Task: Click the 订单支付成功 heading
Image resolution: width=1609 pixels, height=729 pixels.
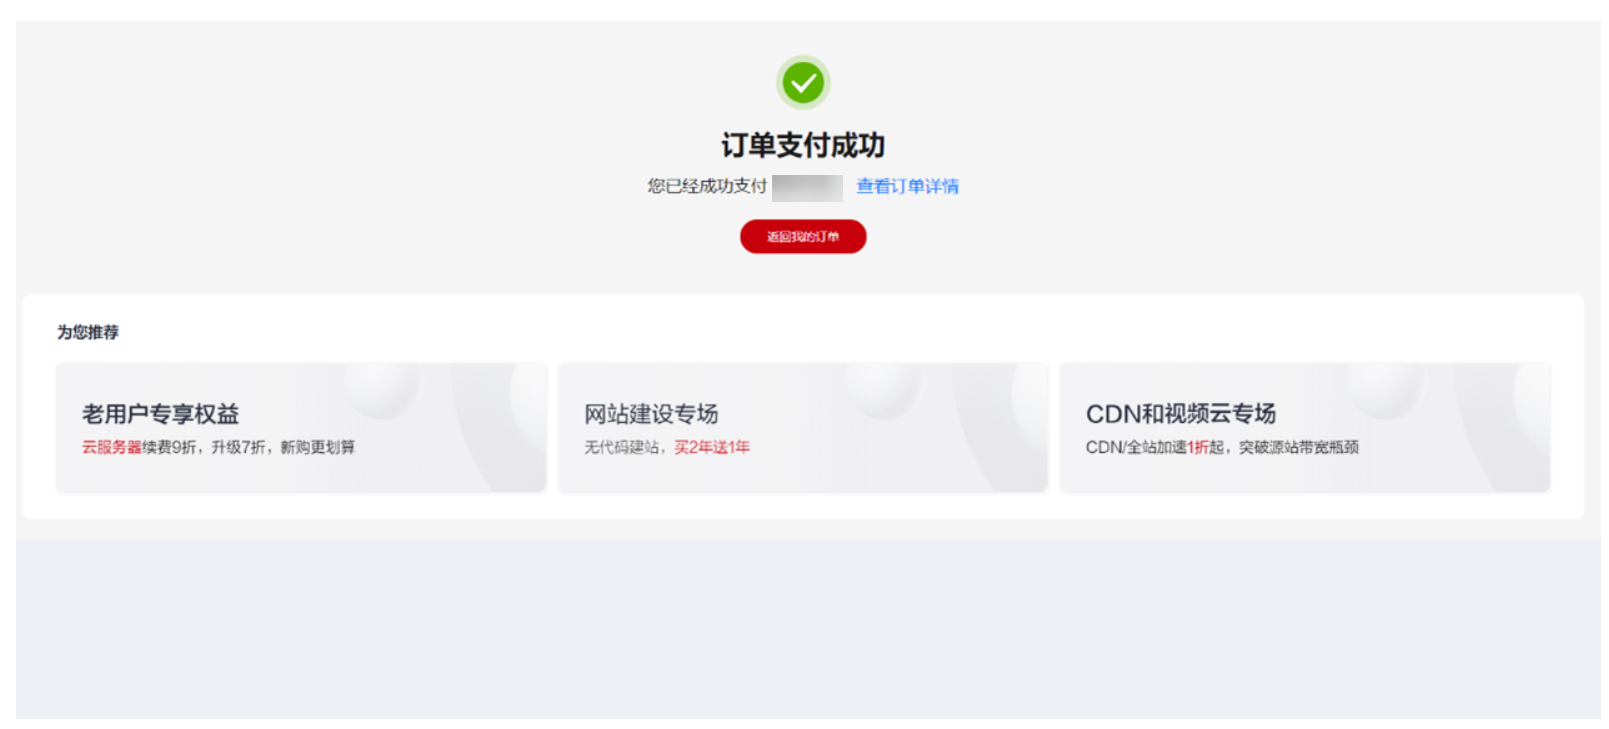Action: tap(803, 145)
